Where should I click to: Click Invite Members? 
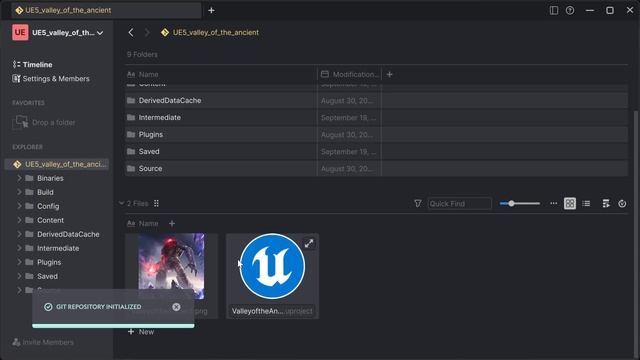(43, 342)
